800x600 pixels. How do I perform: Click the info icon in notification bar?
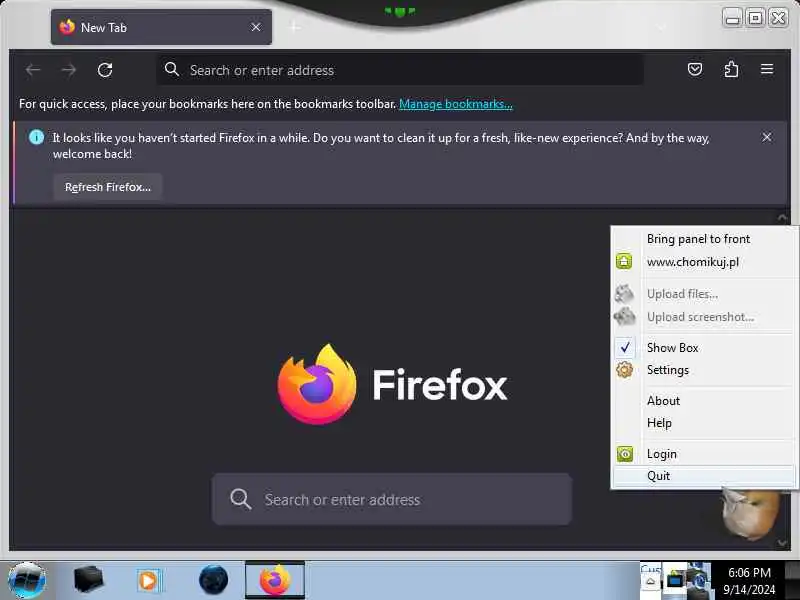click(x=36, y=137)
